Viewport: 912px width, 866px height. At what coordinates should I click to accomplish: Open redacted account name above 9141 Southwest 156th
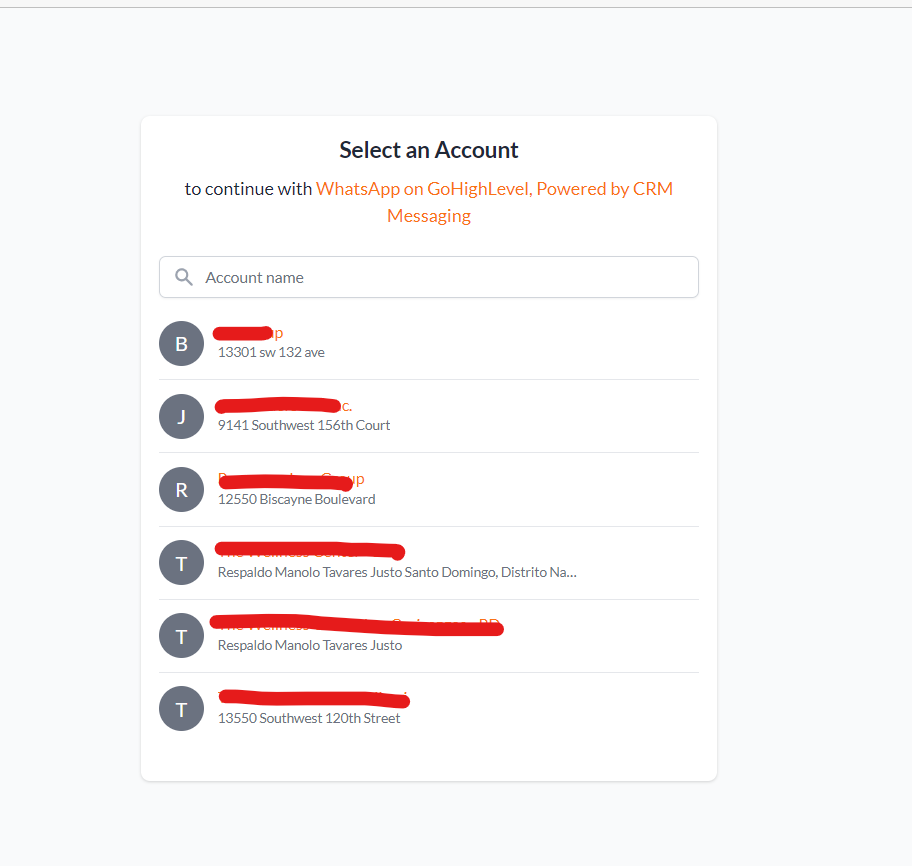[x=284, y=405]
